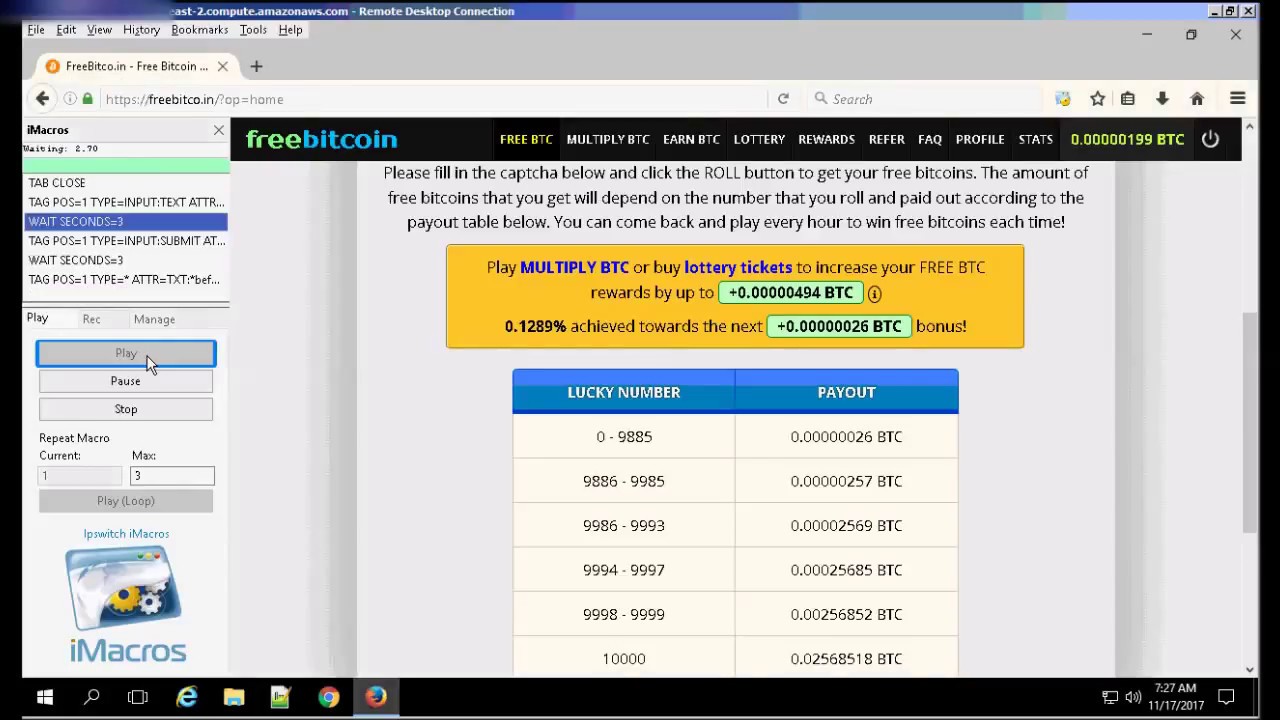
Task: Select the TAG INPUT:SUBMIT macro line
Action: pos(126,241)
